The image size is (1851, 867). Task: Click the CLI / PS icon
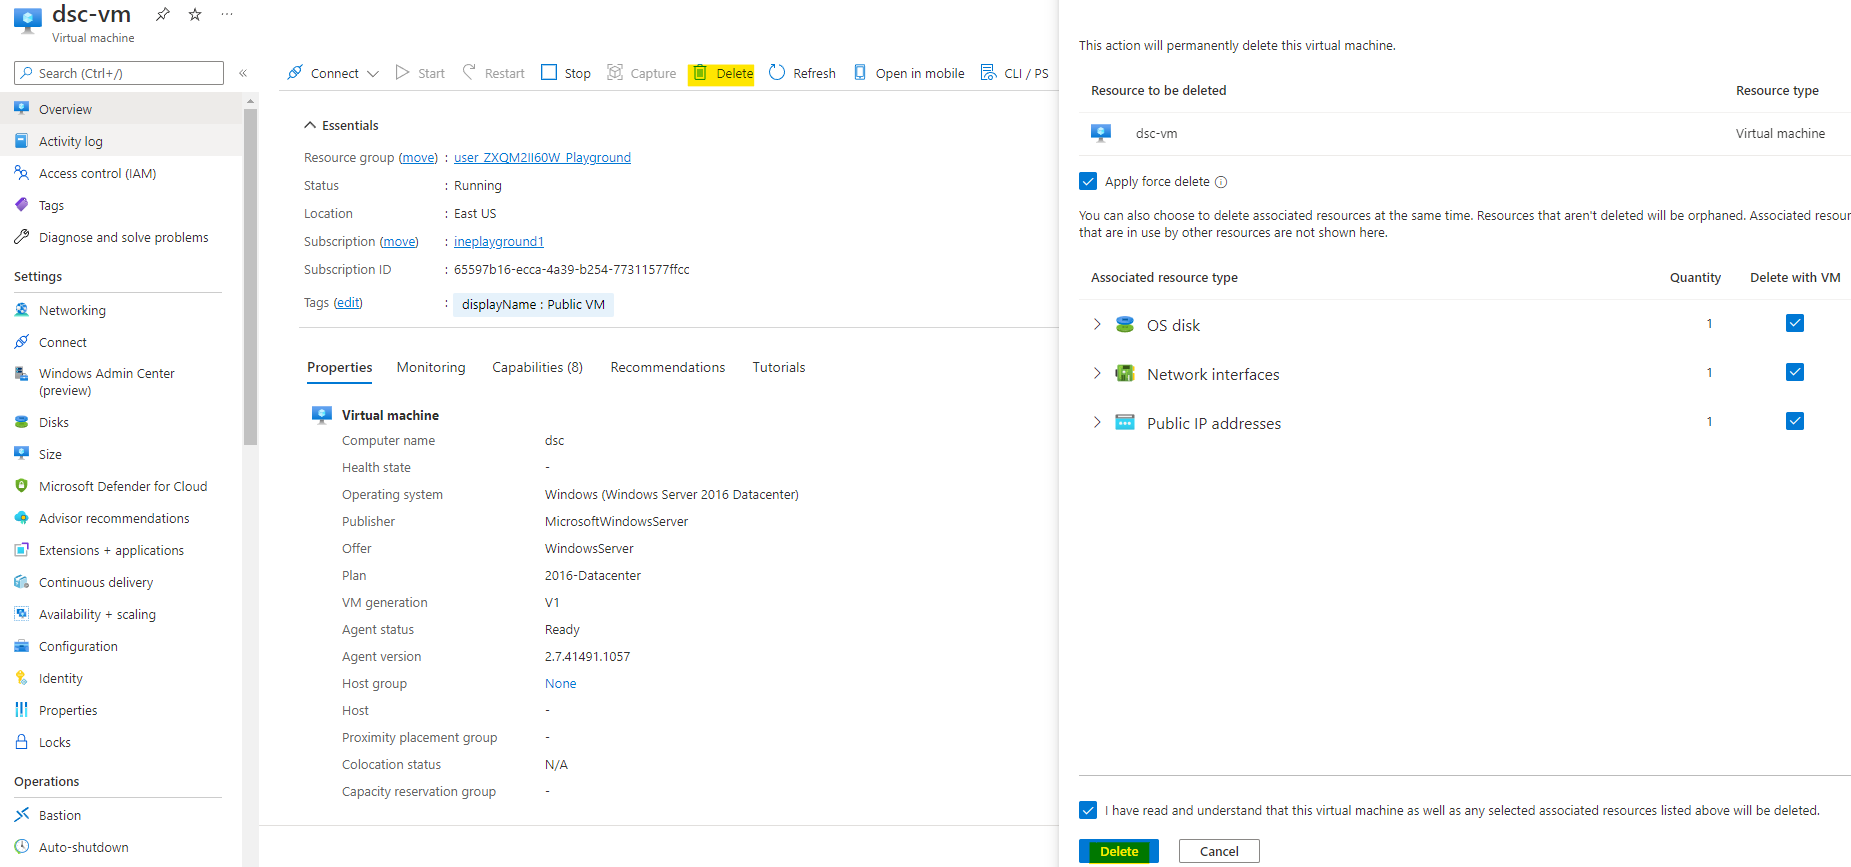tap(988, 72)
